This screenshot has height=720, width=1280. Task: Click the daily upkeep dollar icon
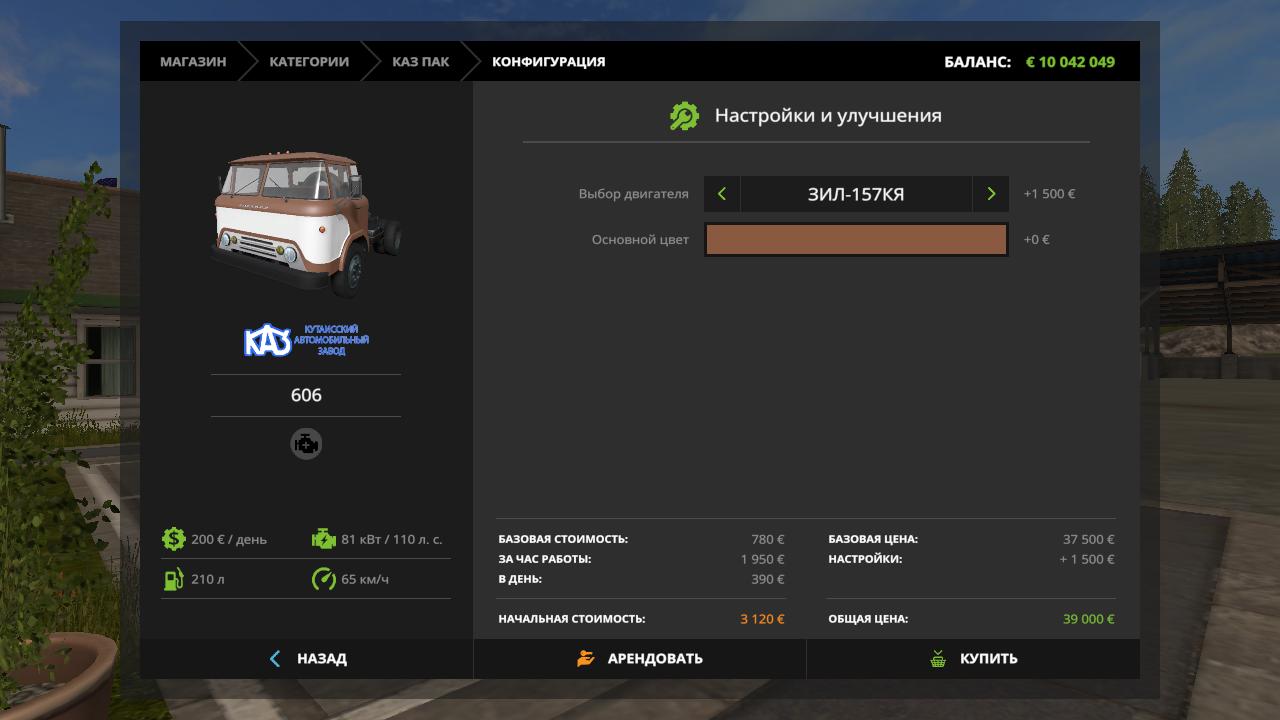click(x=174, y=539)
